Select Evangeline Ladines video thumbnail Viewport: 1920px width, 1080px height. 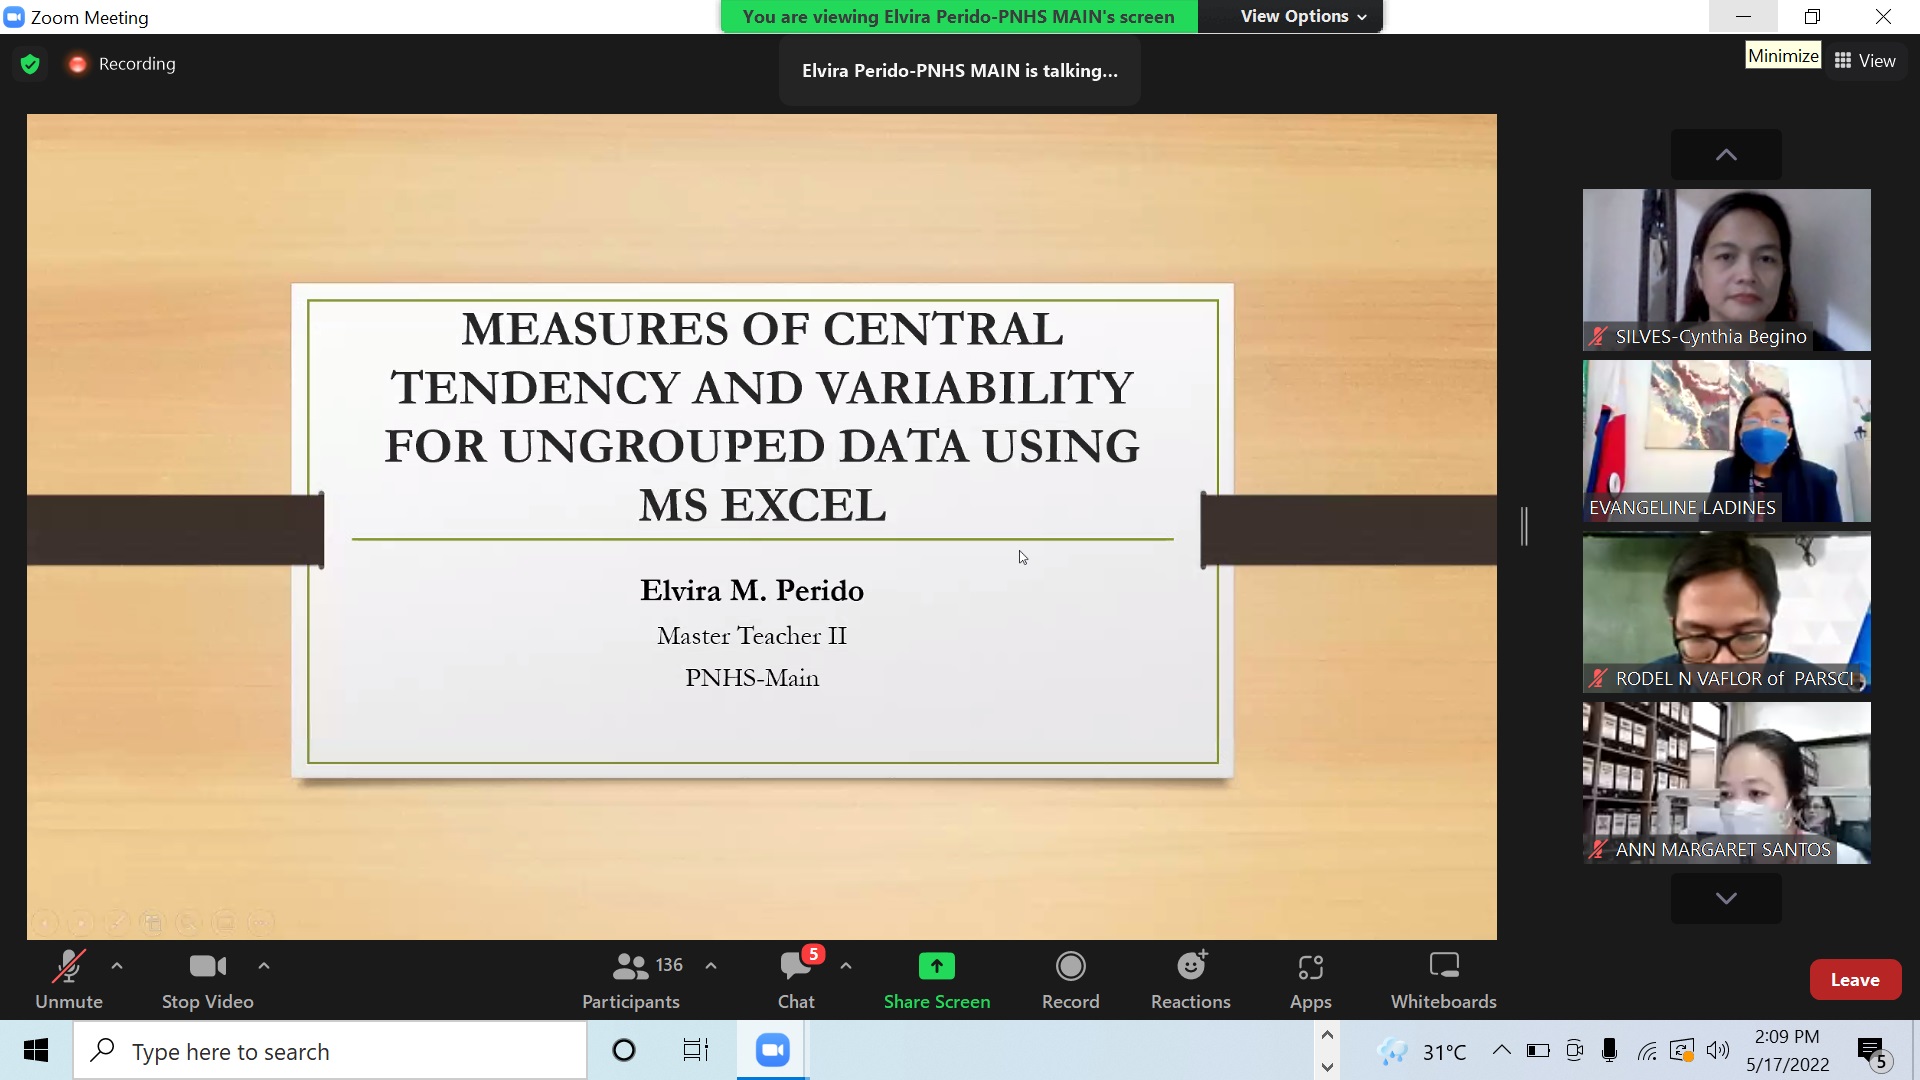point(1726,440)
